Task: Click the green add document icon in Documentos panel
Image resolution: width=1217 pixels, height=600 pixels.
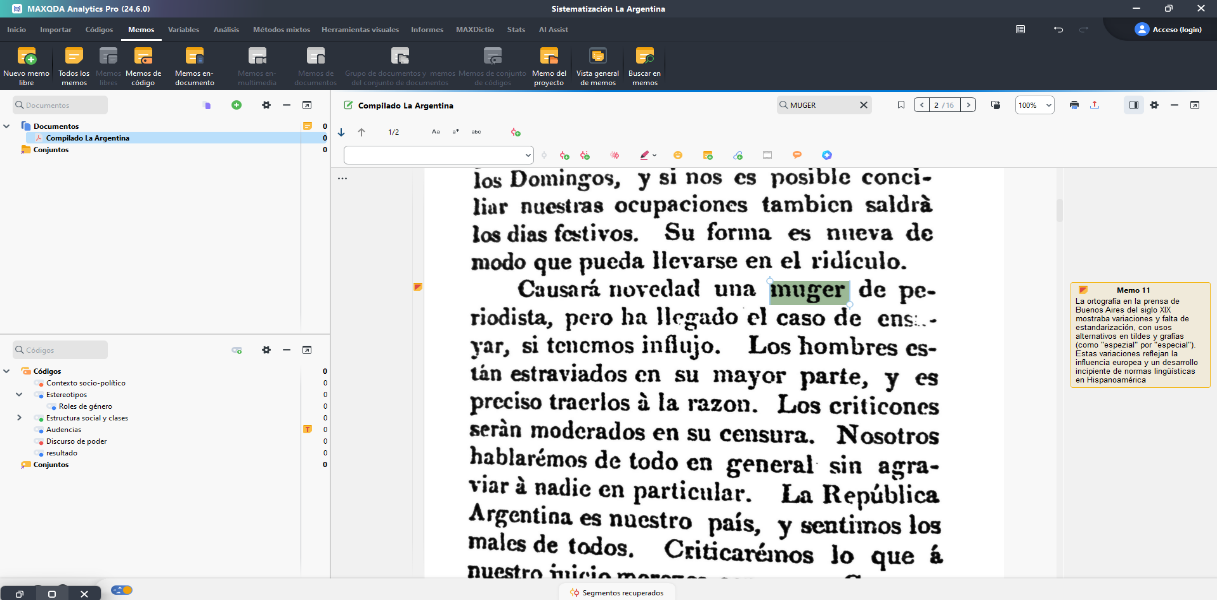Action: [236, 105]
